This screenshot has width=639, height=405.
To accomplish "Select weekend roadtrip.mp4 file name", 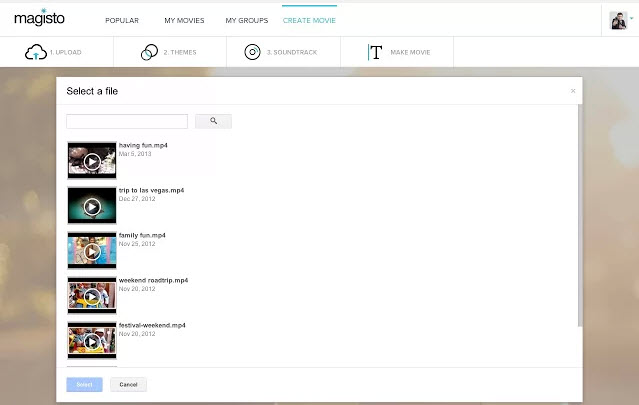I will click(153, 280).
